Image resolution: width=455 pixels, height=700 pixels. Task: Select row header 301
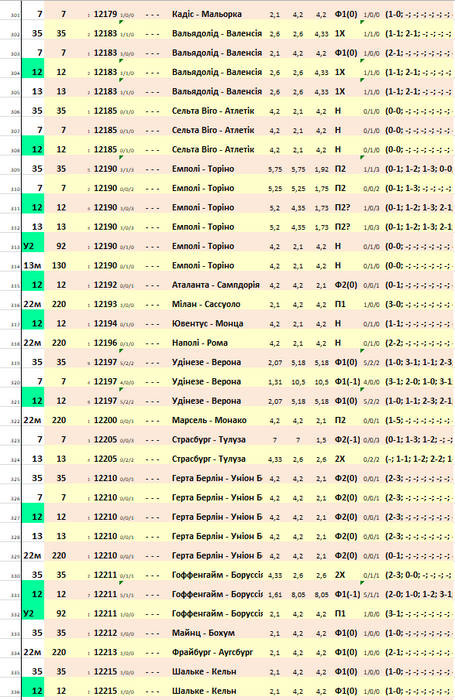(15, 16)
